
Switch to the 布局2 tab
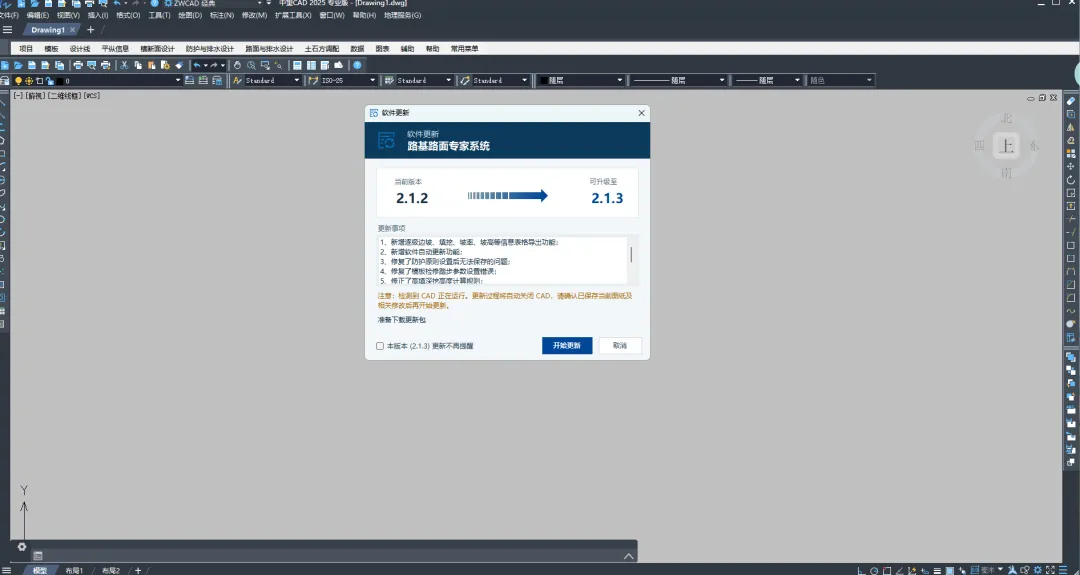tap(111, 570)
